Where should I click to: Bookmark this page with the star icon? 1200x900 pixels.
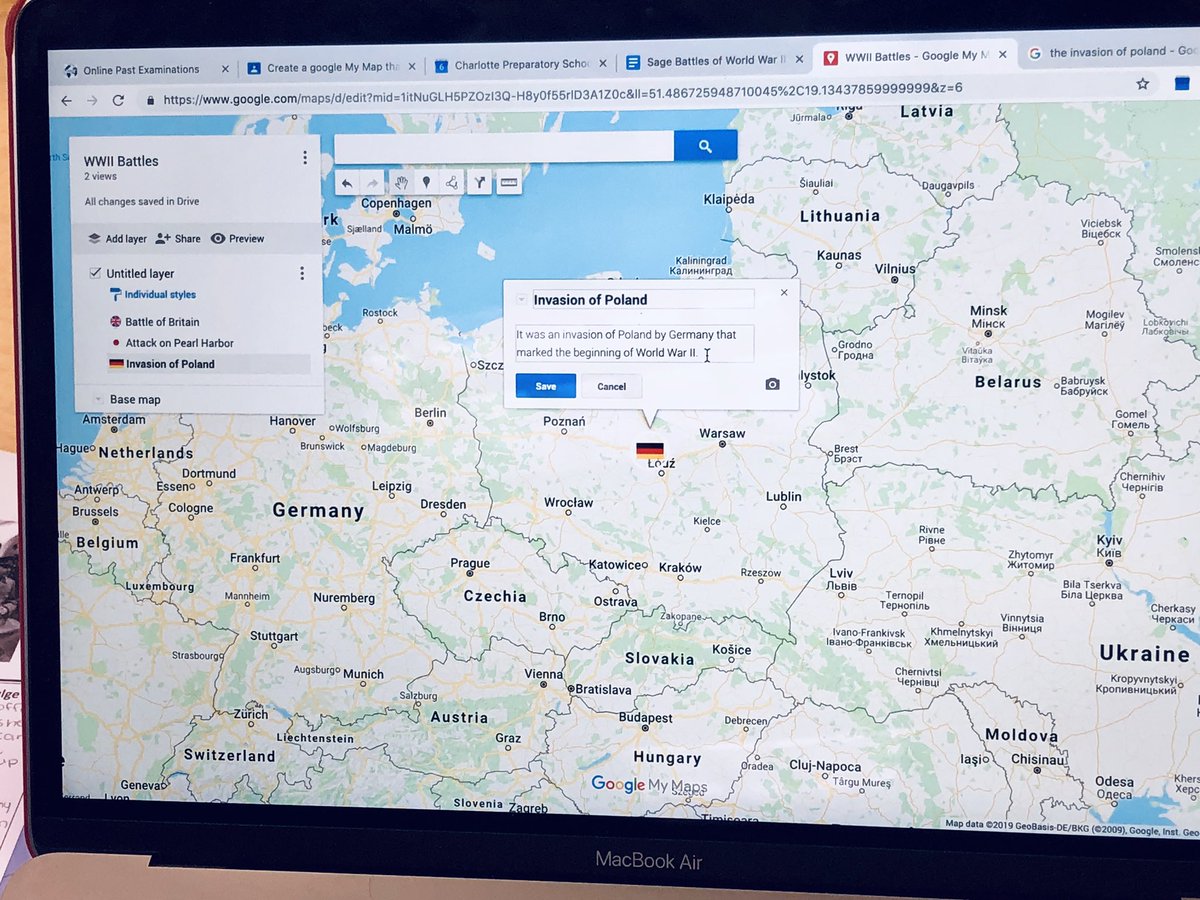(x=1143, y=85)
